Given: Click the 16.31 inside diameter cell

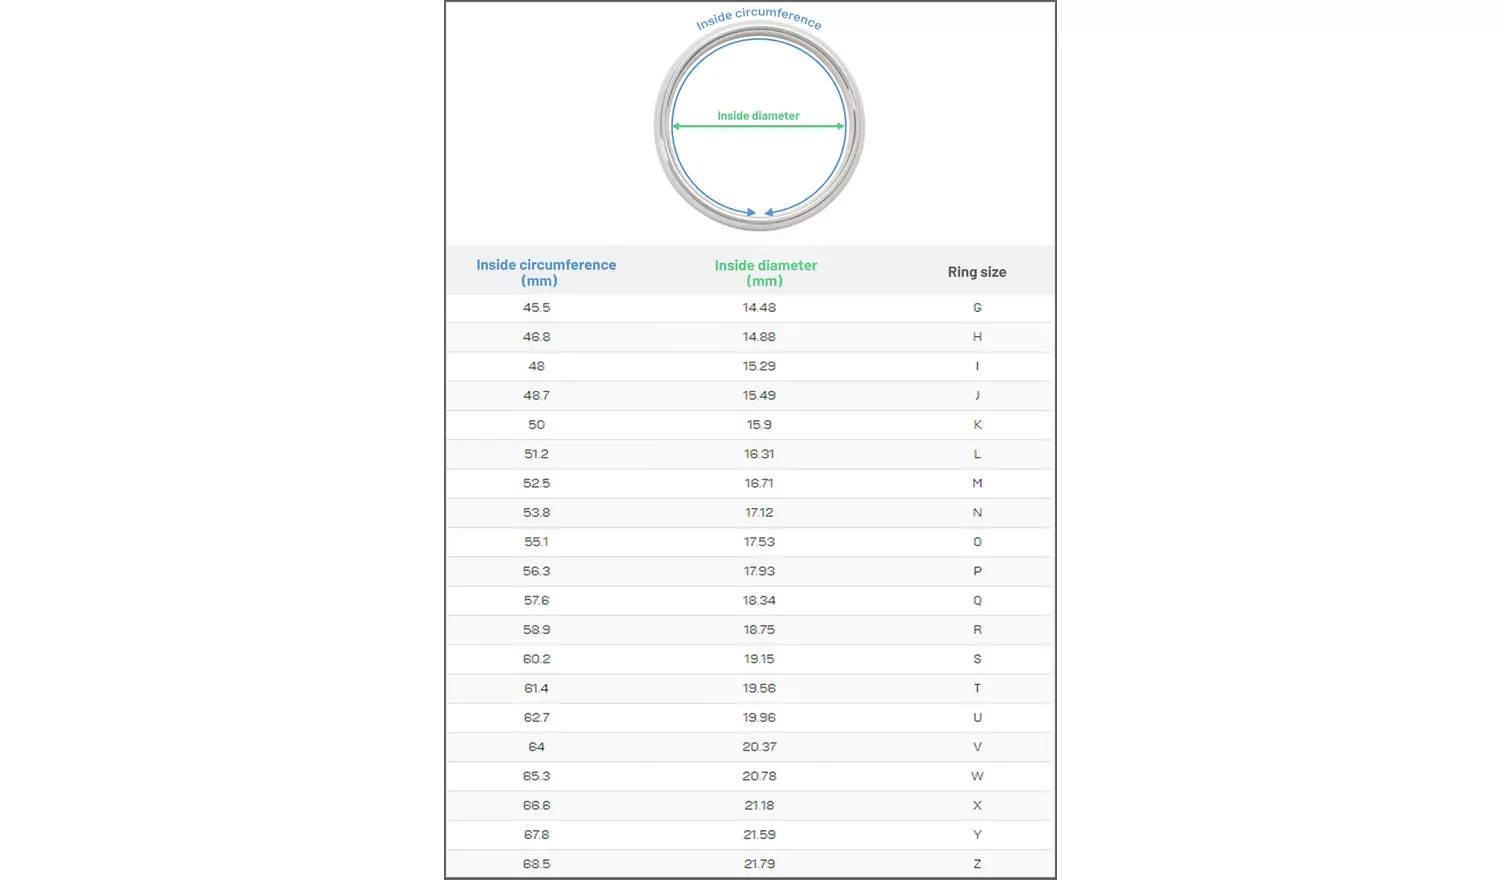Looking at the screenshot, I should pyautogui.click(x=759, y=454).
